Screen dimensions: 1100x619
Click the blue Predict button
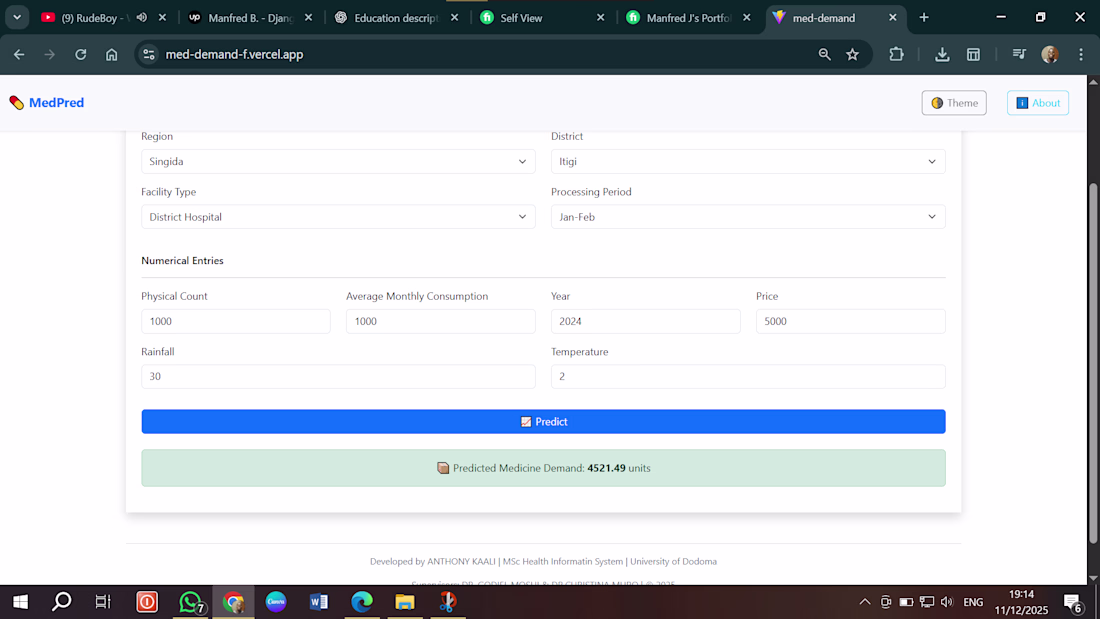[543, 422]
